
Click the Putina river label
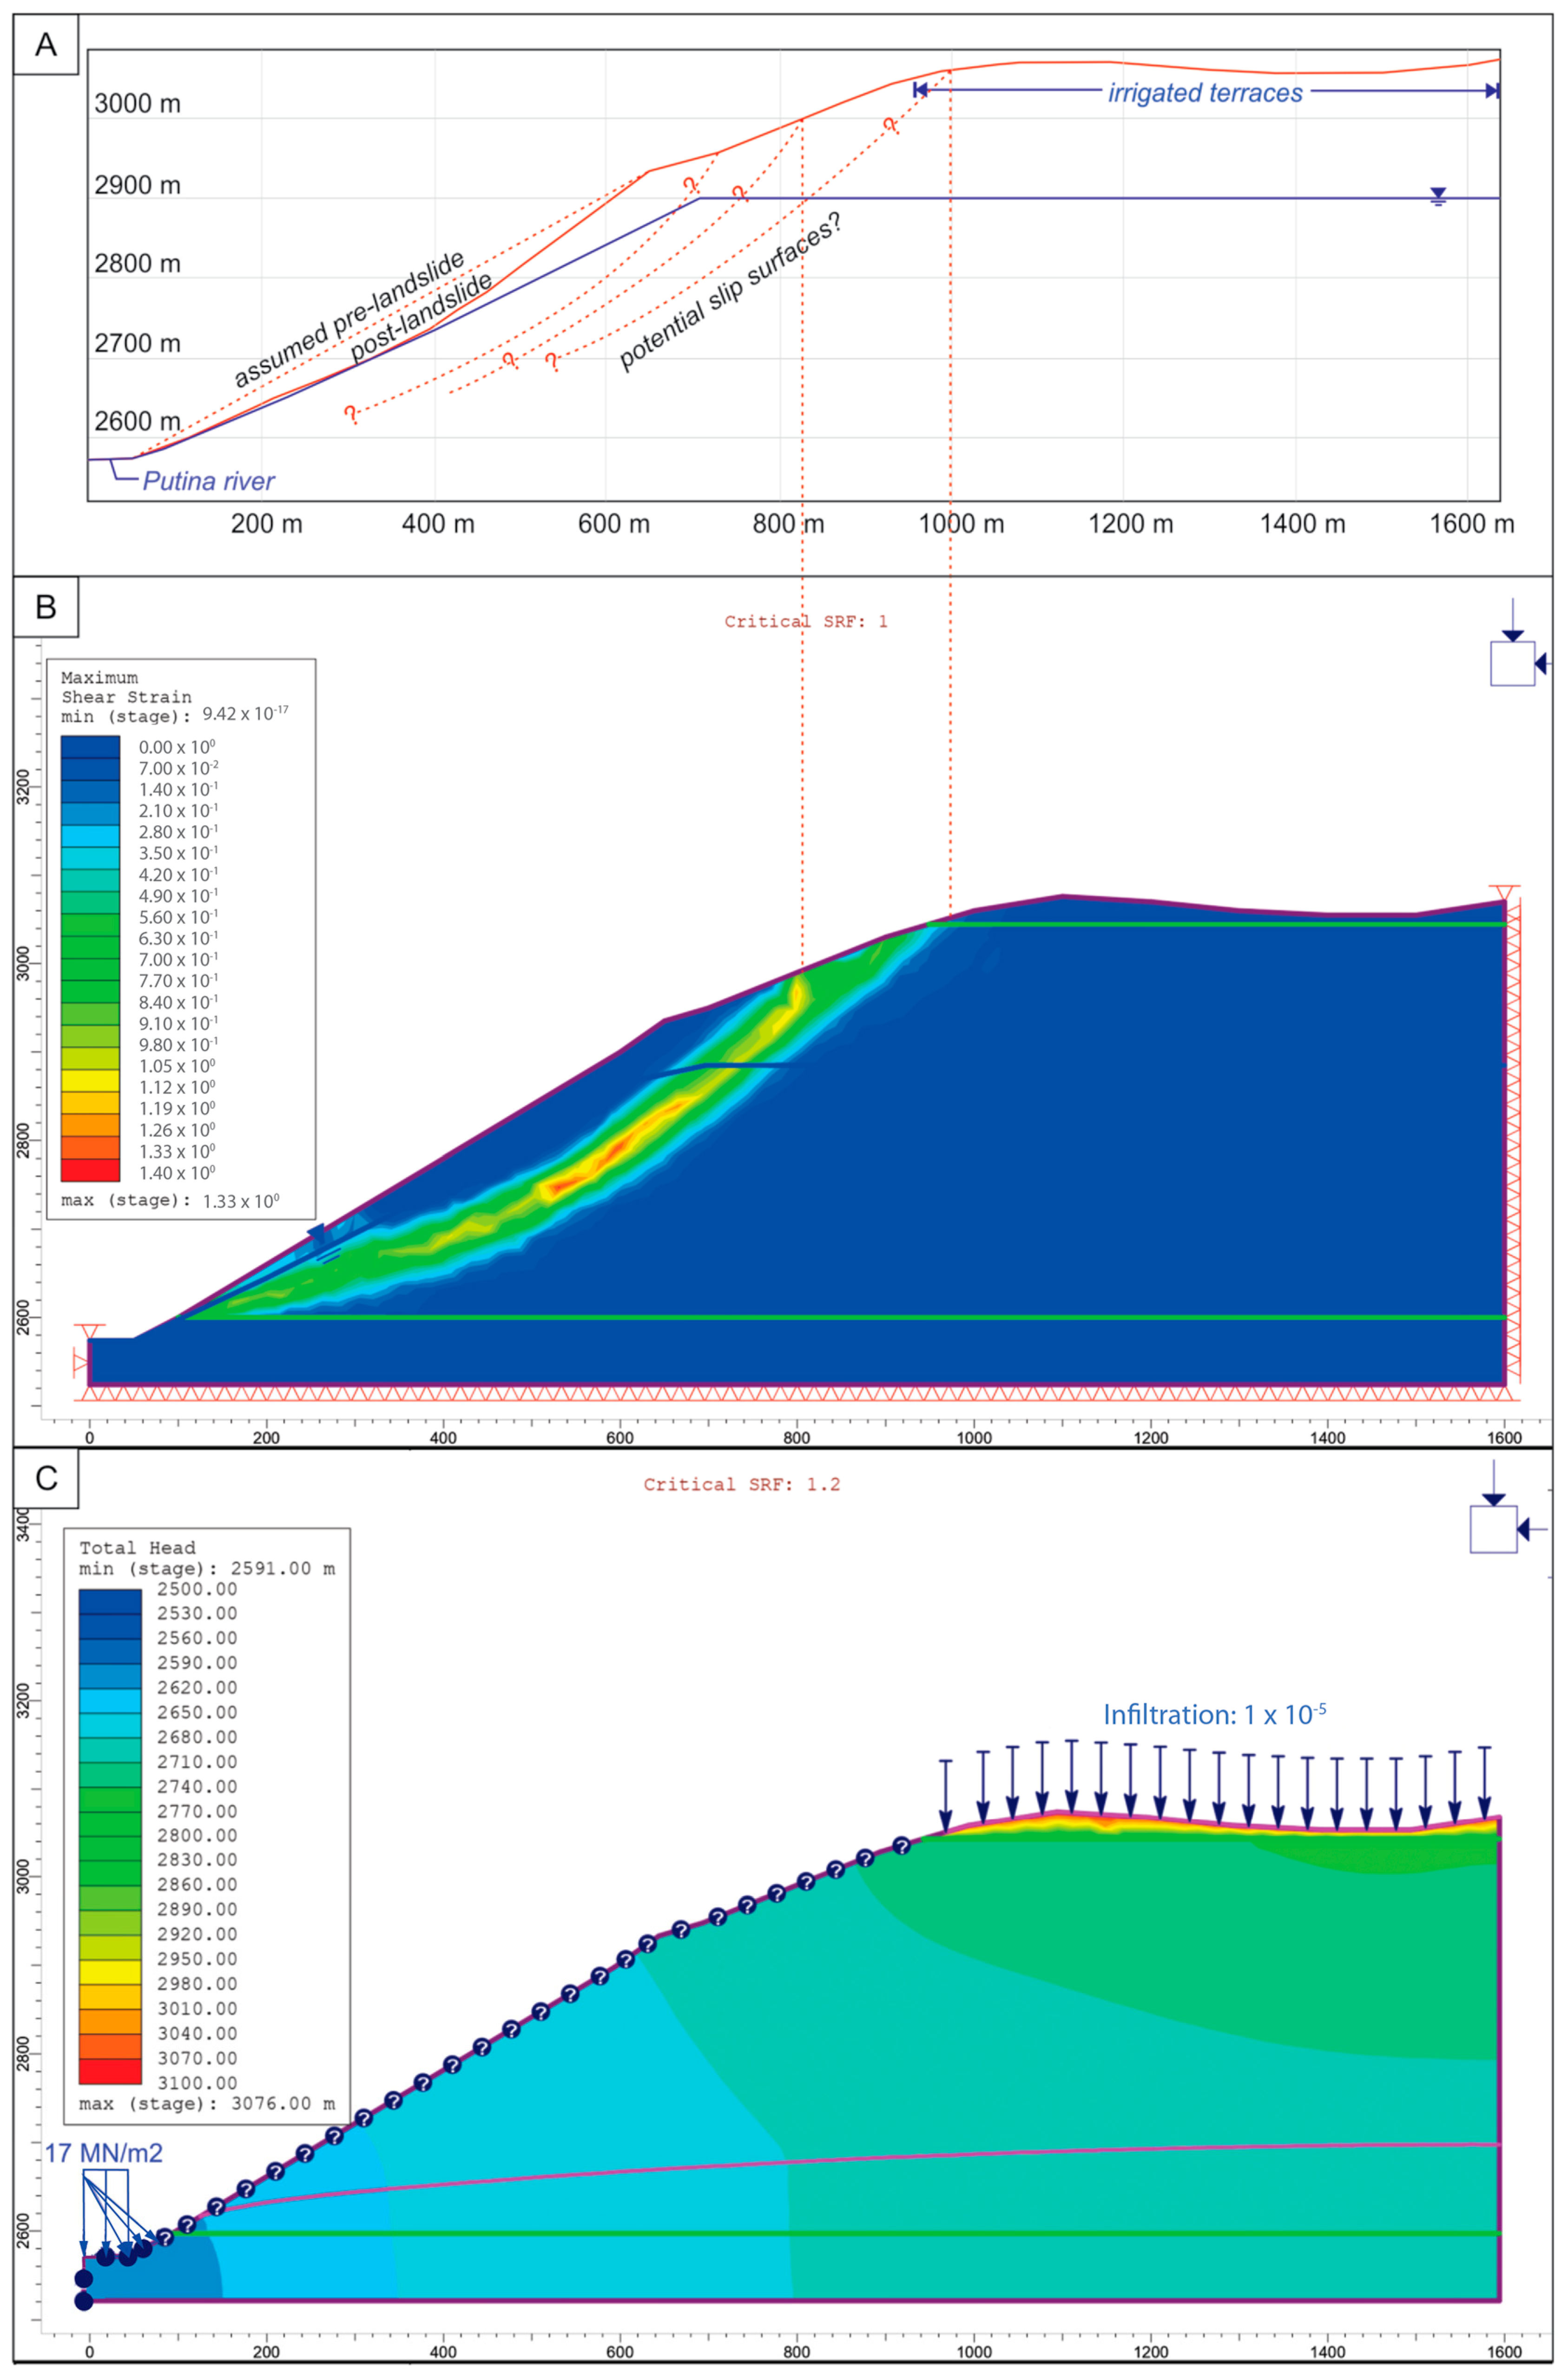pos(208,481)
